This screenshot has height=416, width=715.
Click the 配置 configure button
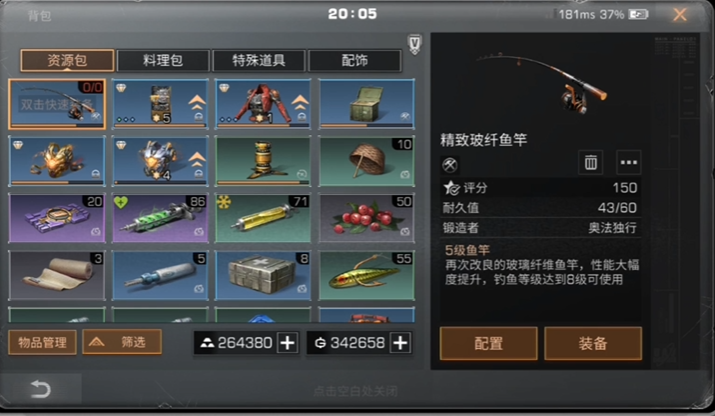coord(488,343)
